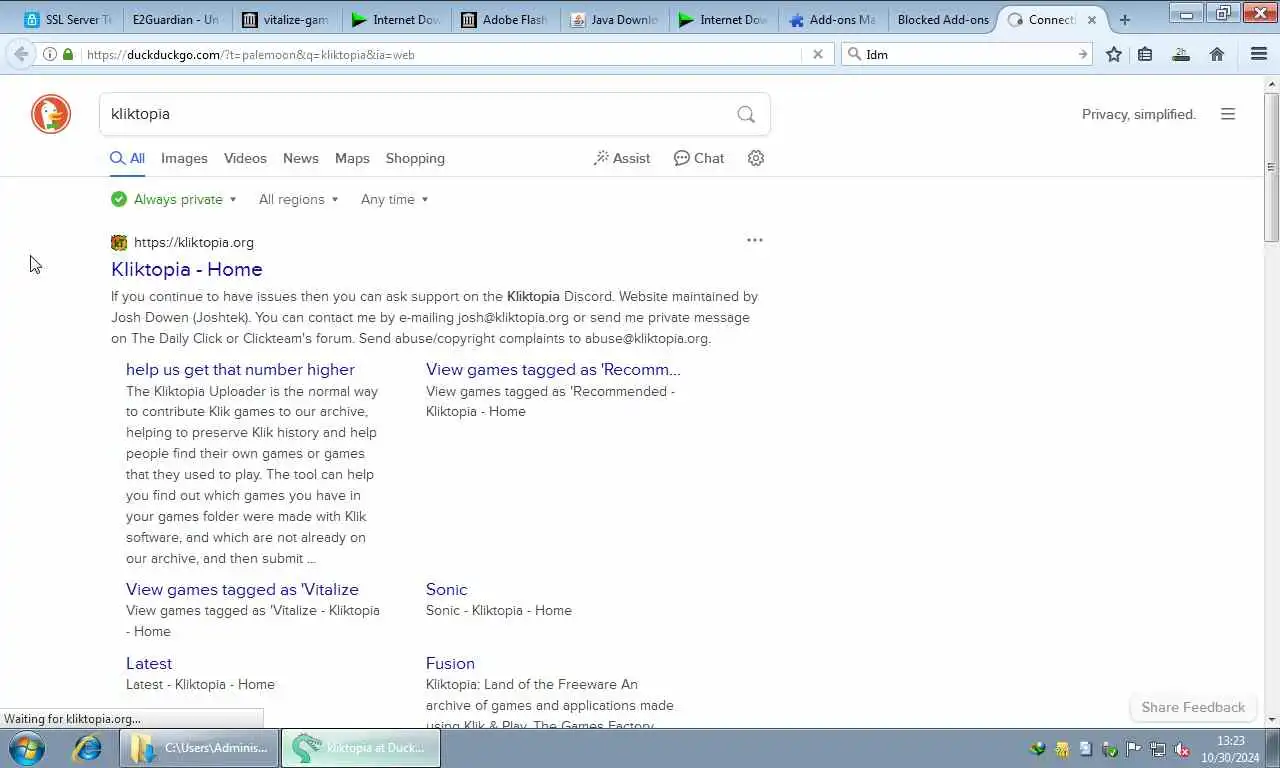Open the C:\Users\Adminis... taskbar window

click(200, 748)
